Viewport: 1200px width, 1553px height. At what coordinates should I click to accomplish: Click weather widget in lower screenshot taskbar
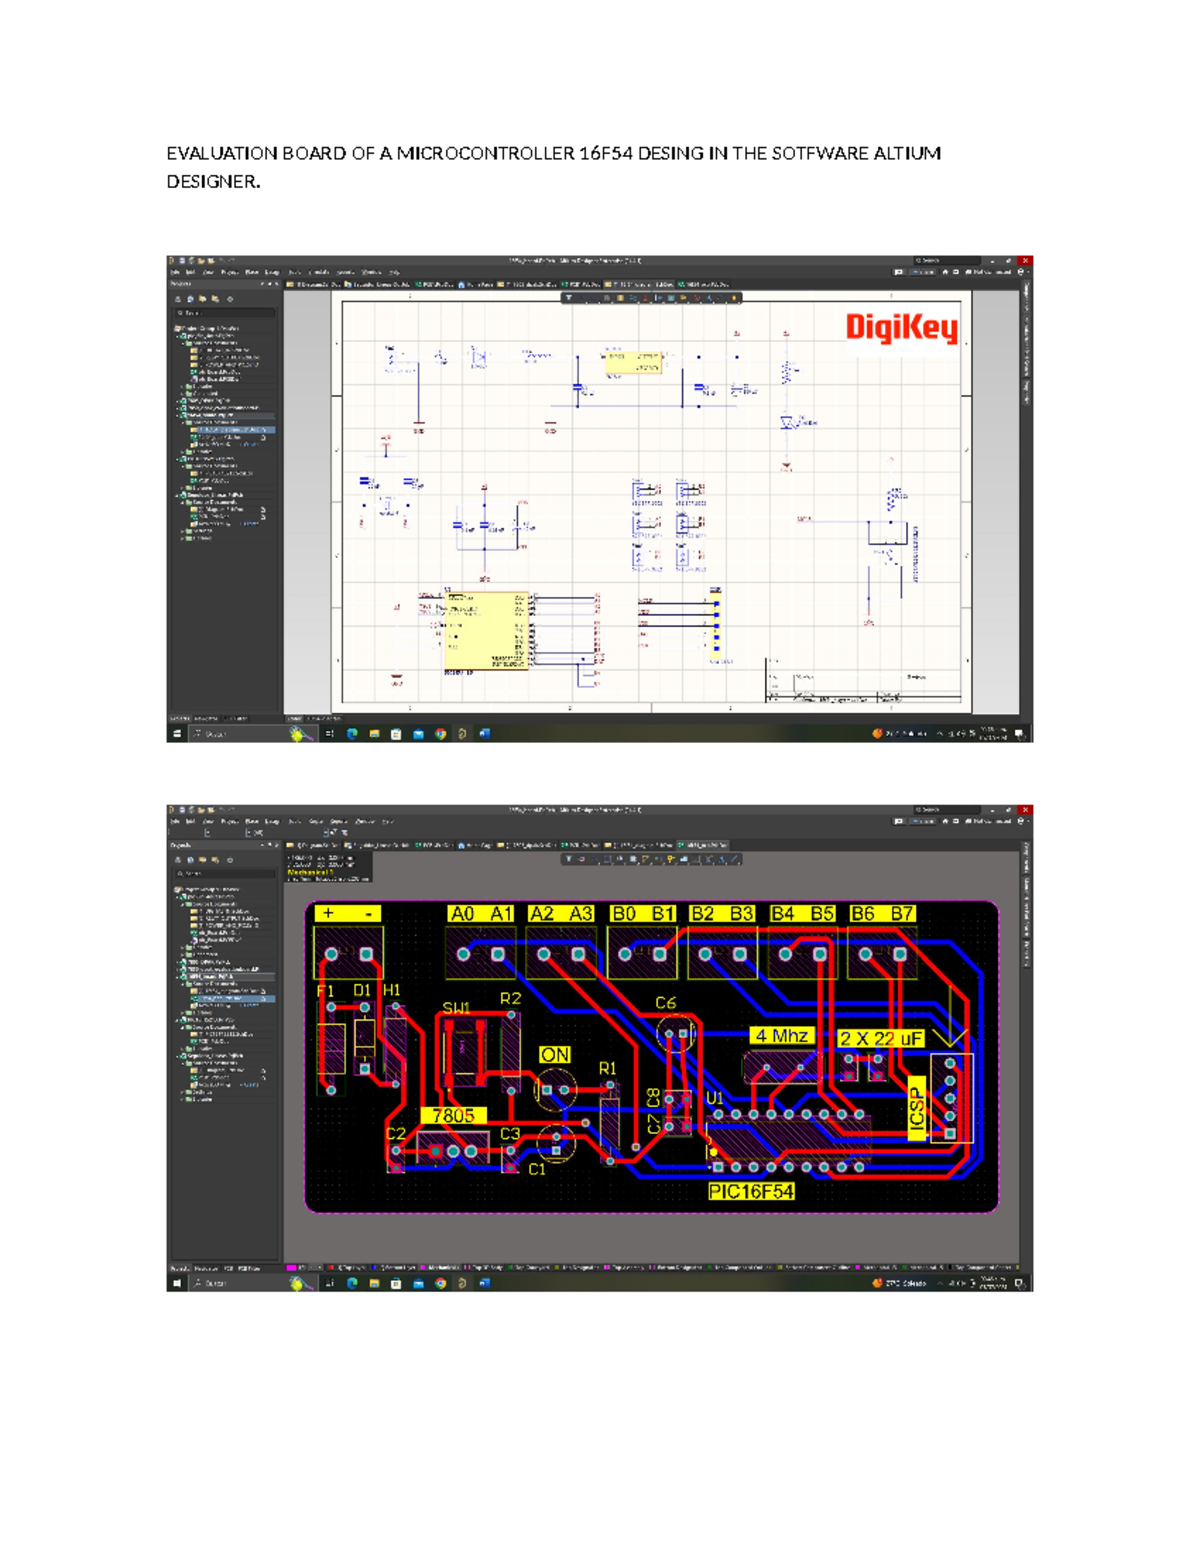(900, 1283)
